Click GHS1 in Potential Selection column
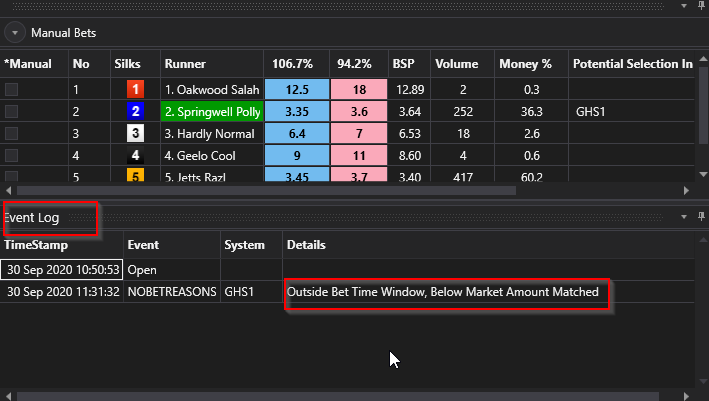The image size is (709, 401). [x=590, y=112]
